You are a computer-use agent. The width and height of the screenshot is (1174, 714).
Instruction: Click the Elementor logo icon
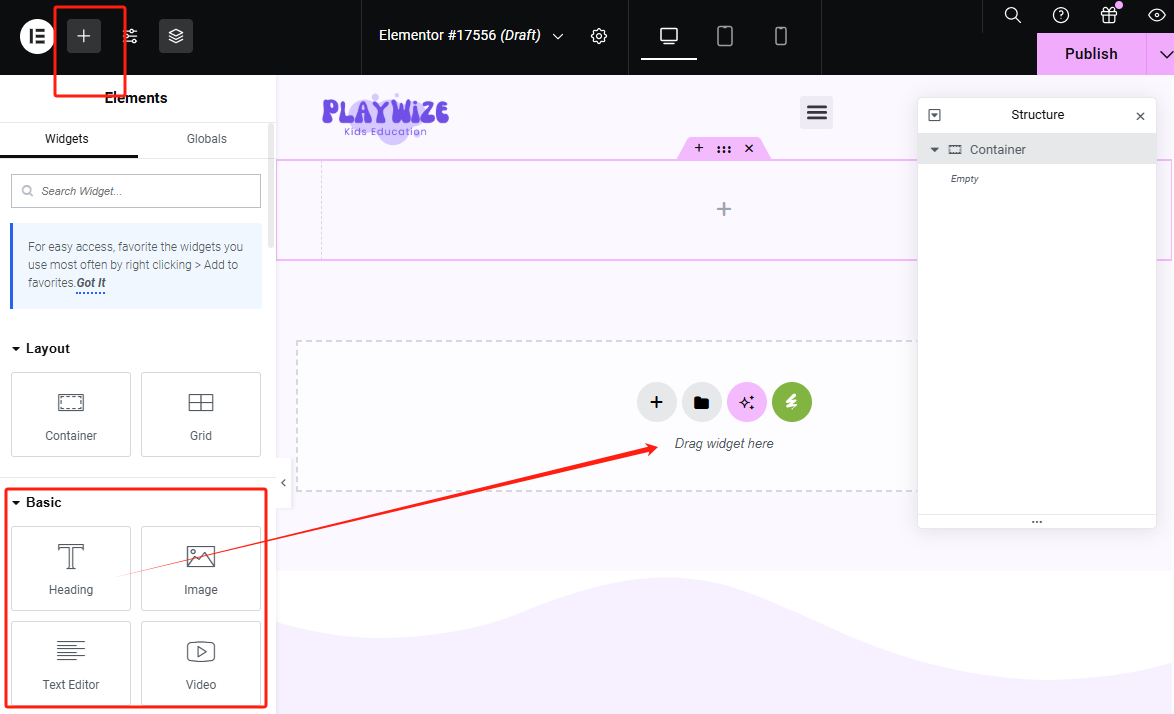[37, 36]
